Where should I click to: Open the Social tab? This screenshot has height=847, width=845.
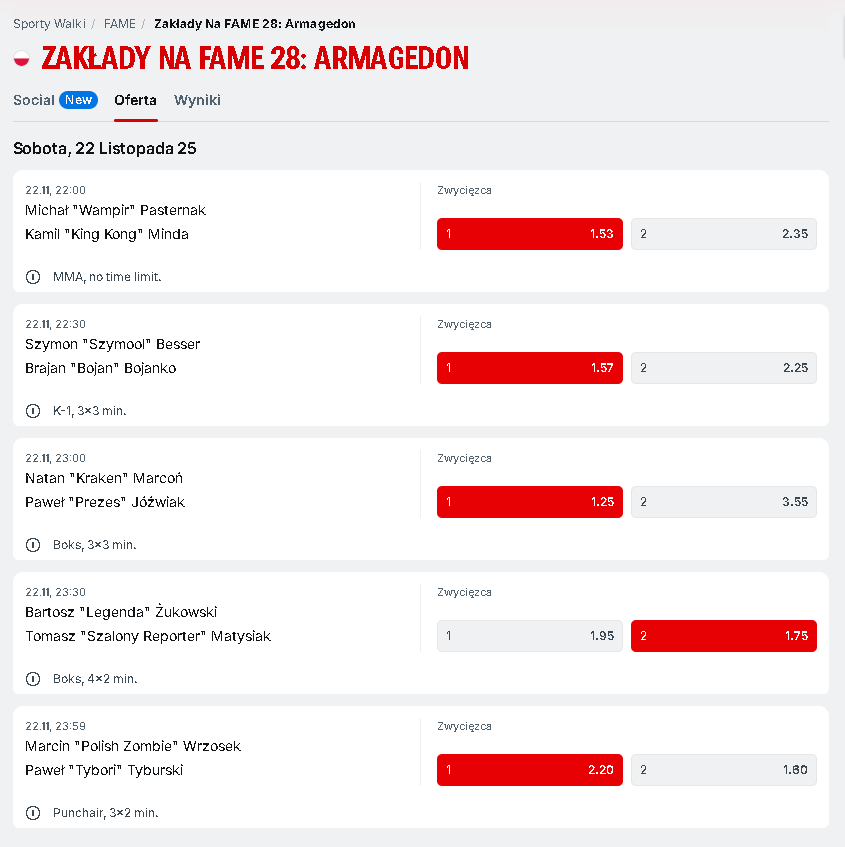(34, 100)
